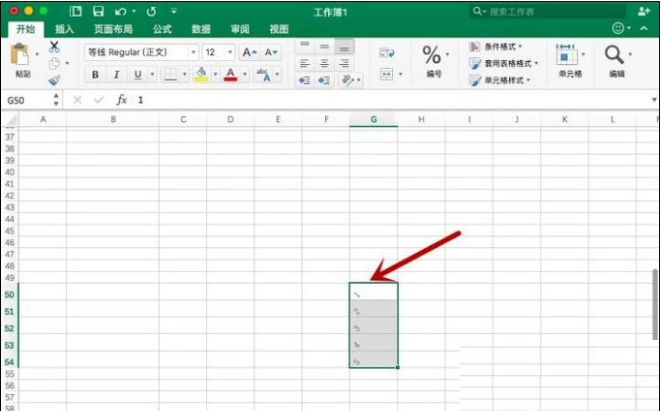
Task: Click the share add-person icon
Action: coord(644,12)
